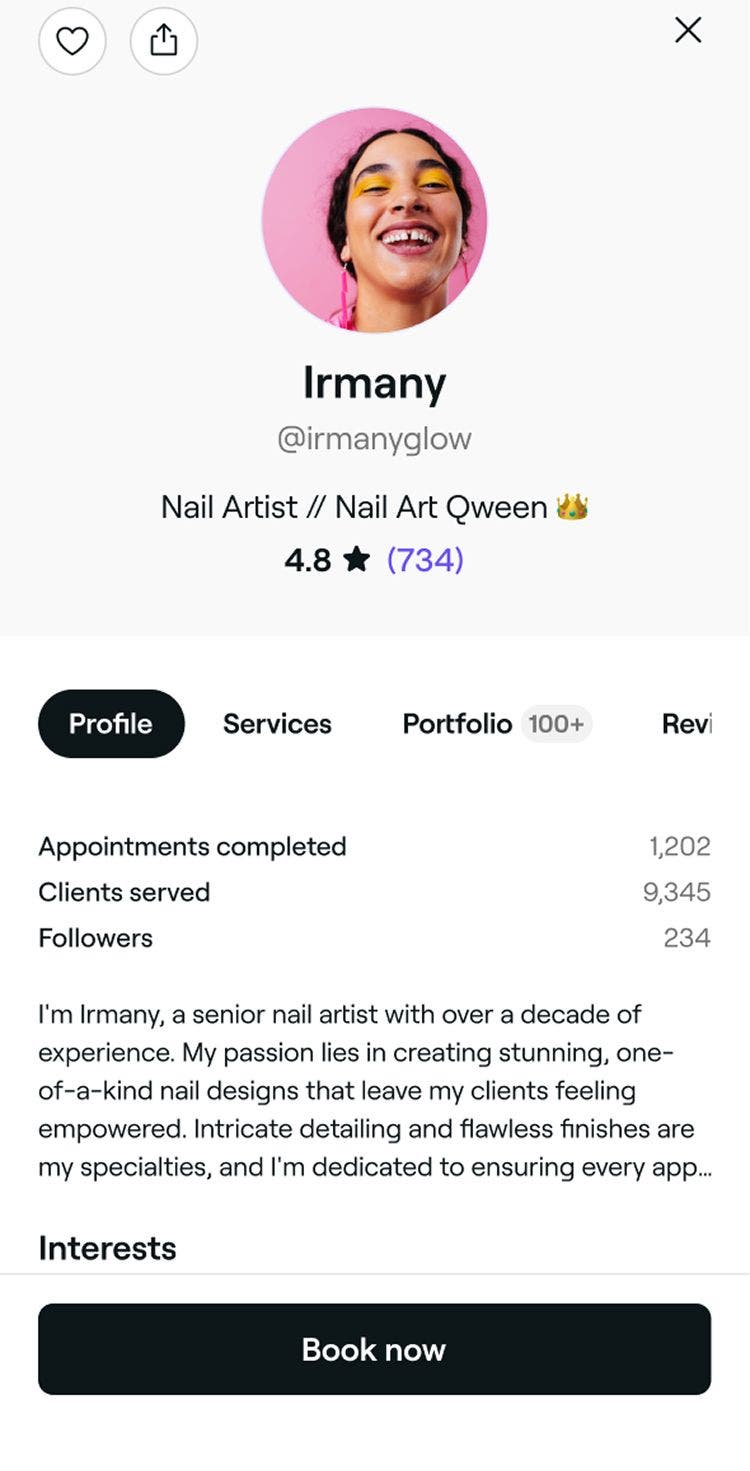Image resolution: width=750 pixels, height=1471 pixels.
Task: Click the Clients served value 9,345
Action: 677,892
